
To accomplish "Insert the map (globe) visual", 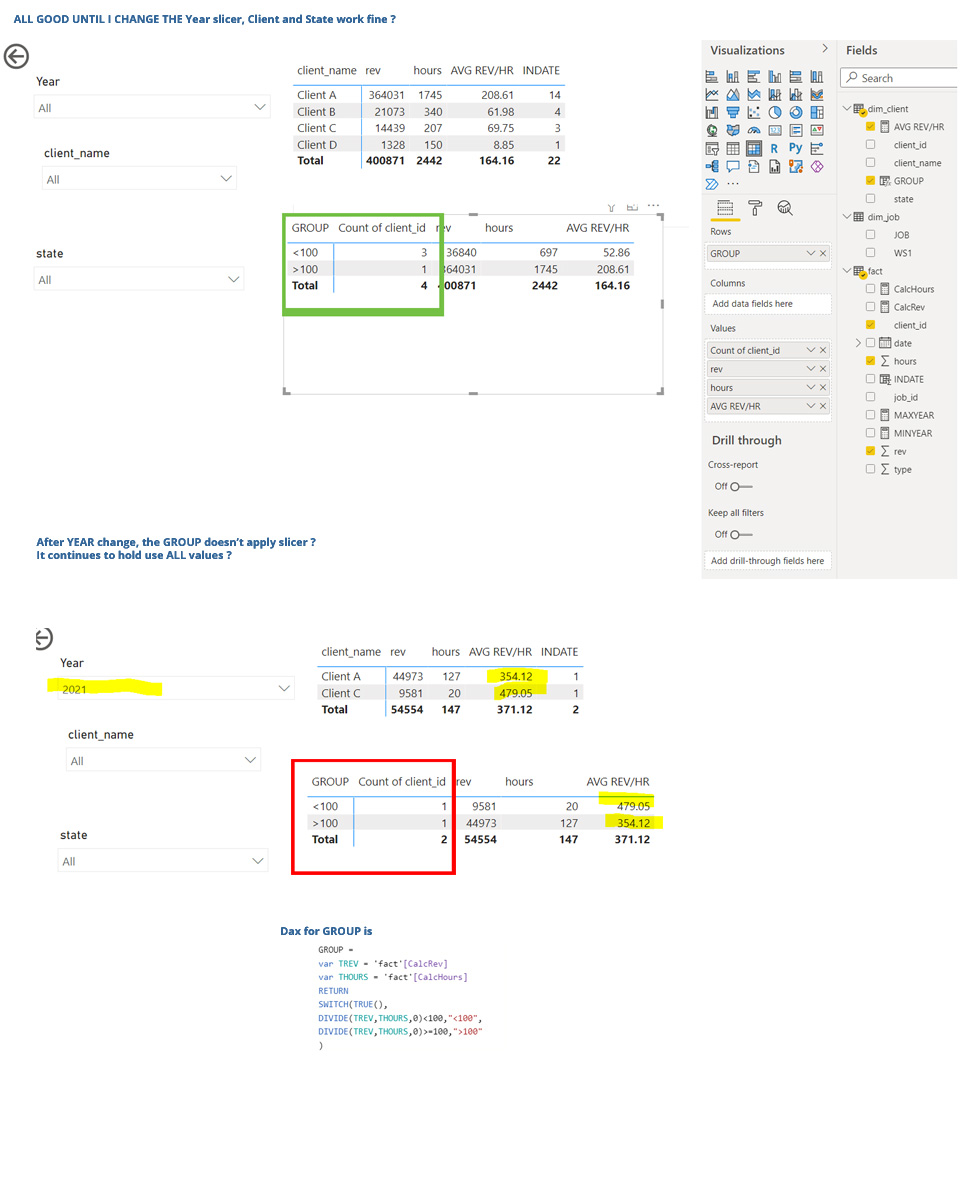I will pos(712,130).
